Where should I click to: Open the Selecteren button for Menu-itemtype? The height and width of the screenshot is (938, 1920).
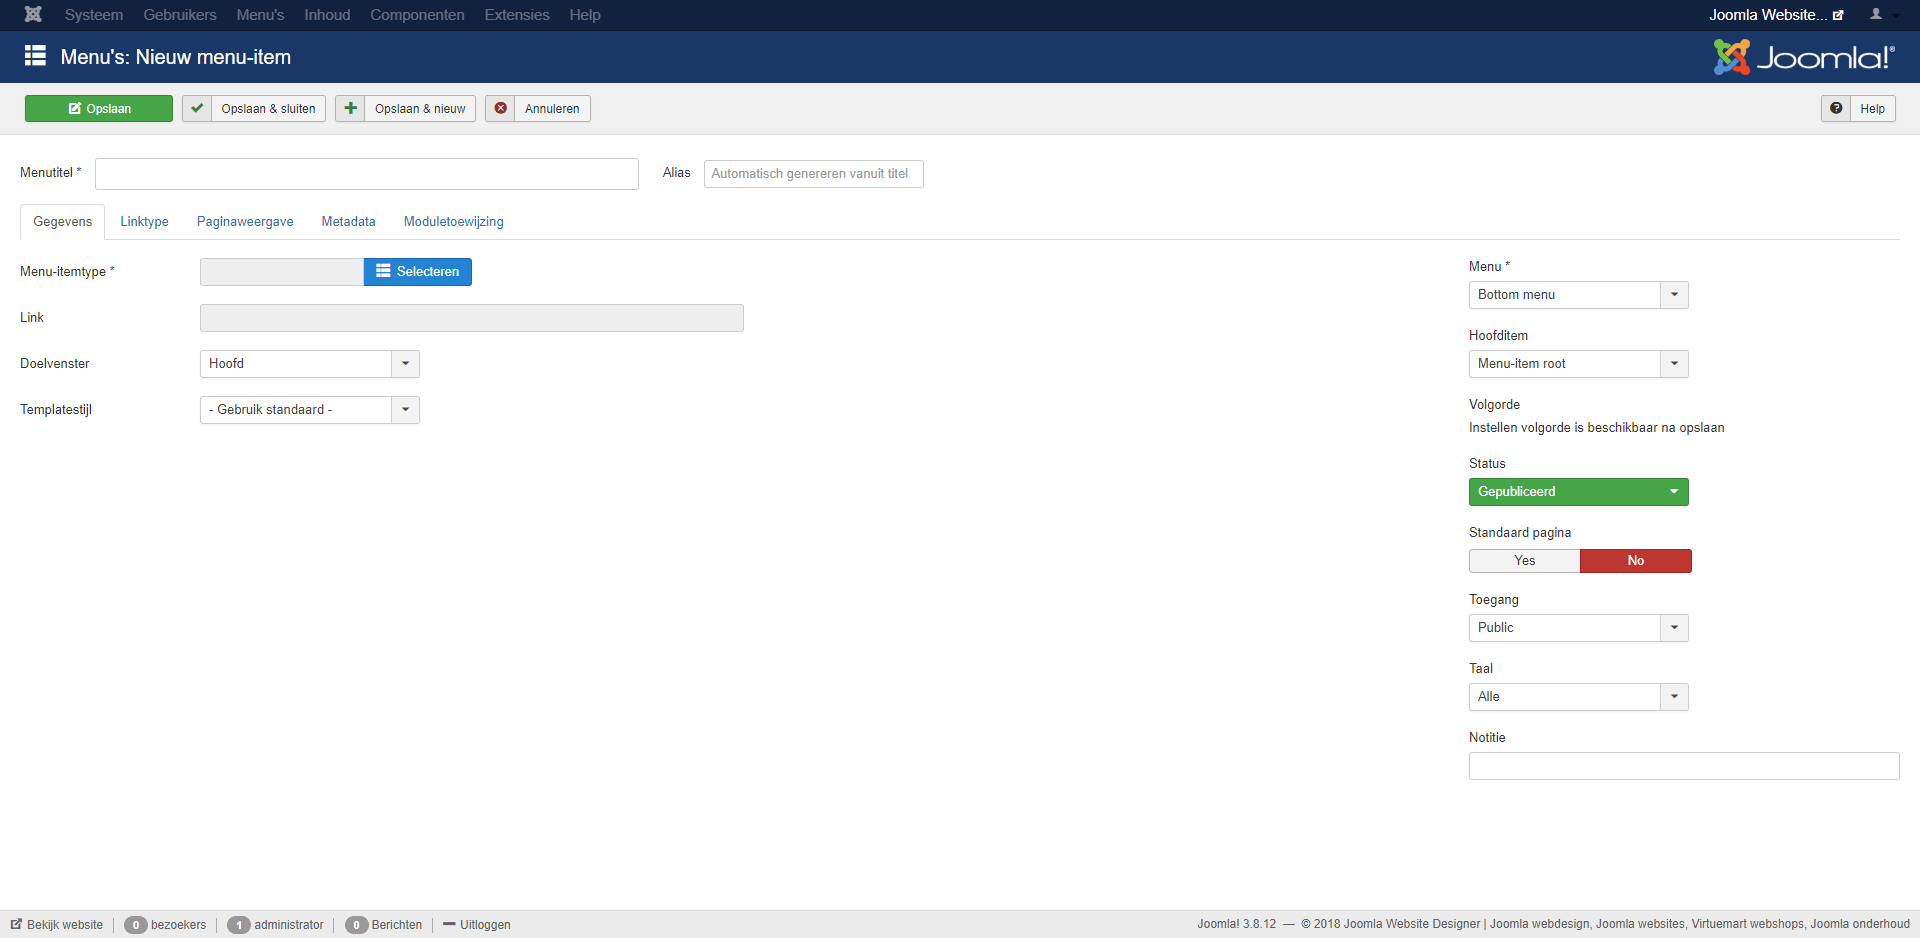417,271
